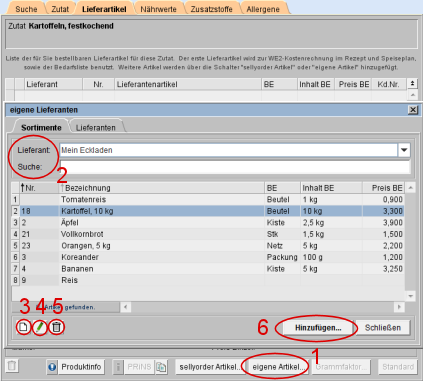
Task: Click the article list scroll down arrow
Action: [411, 296]
